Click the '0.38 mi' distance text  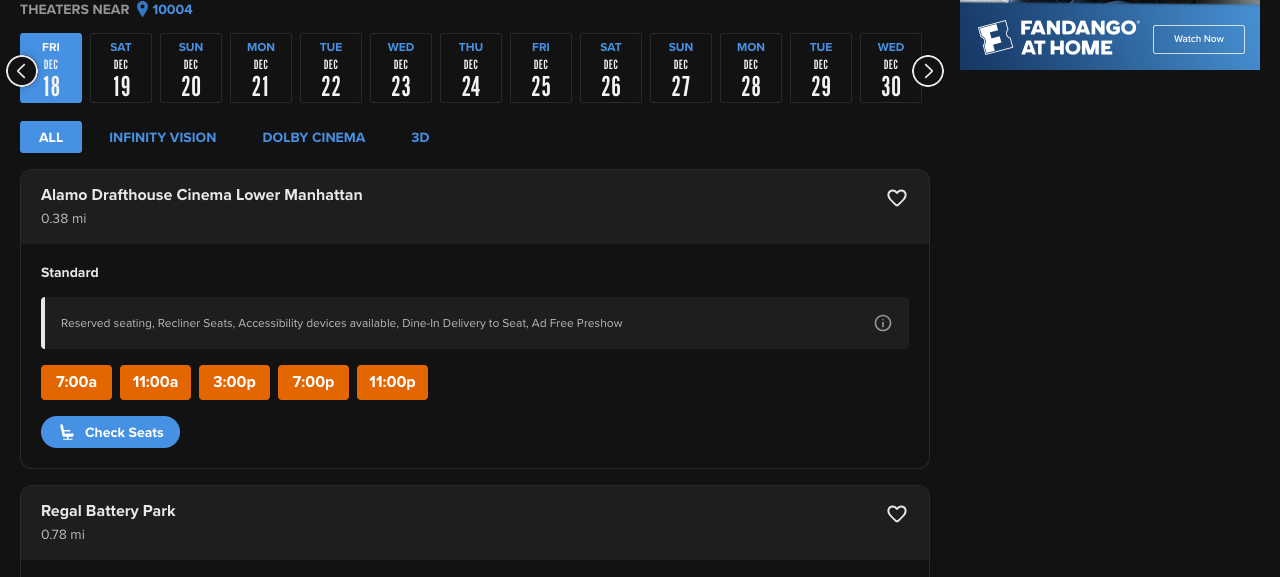64,218
